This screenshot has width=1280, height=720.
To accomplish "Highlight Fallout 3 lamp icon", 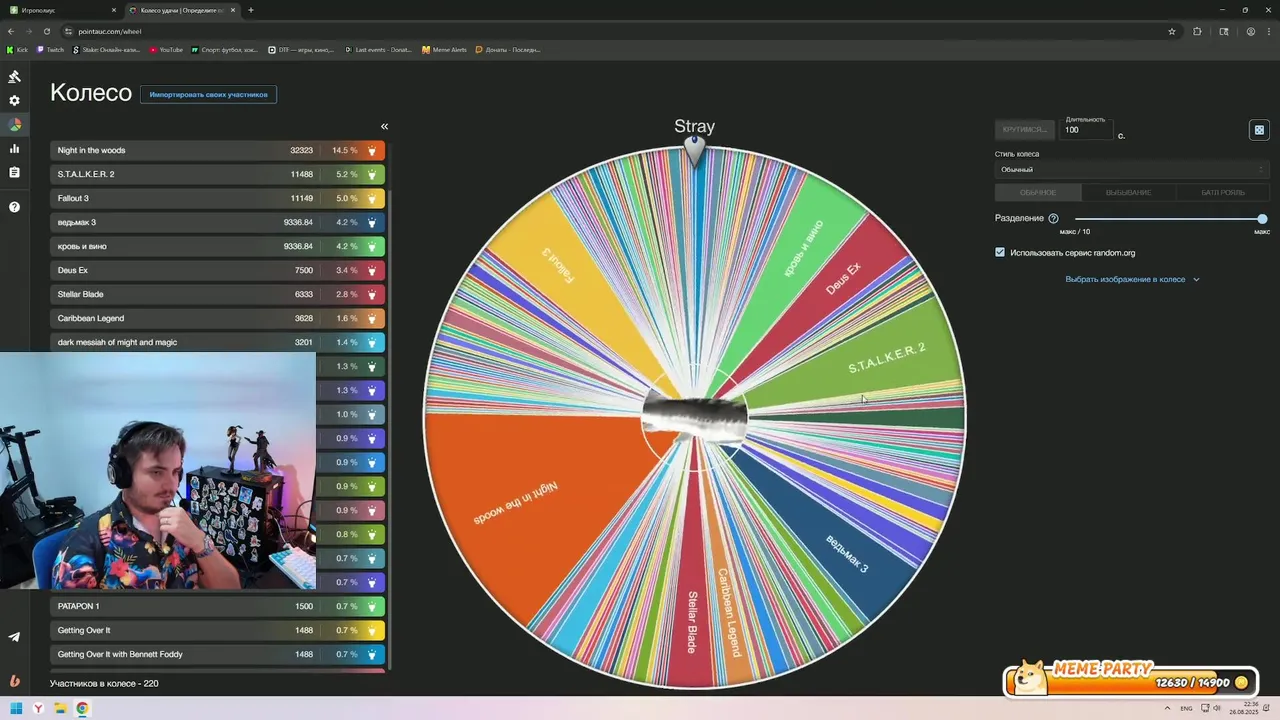I will (x=372, y=198).
